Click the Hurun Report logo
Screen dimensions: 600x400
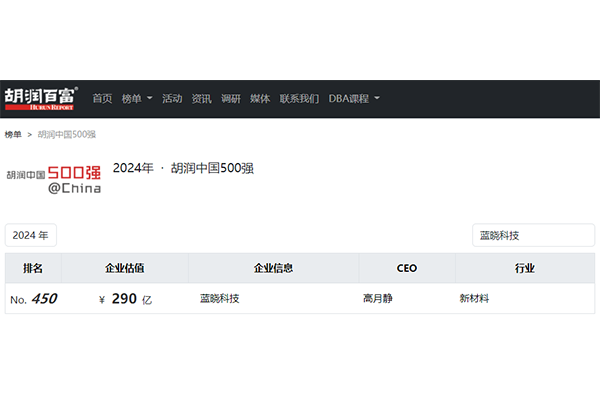coord(40,98)
